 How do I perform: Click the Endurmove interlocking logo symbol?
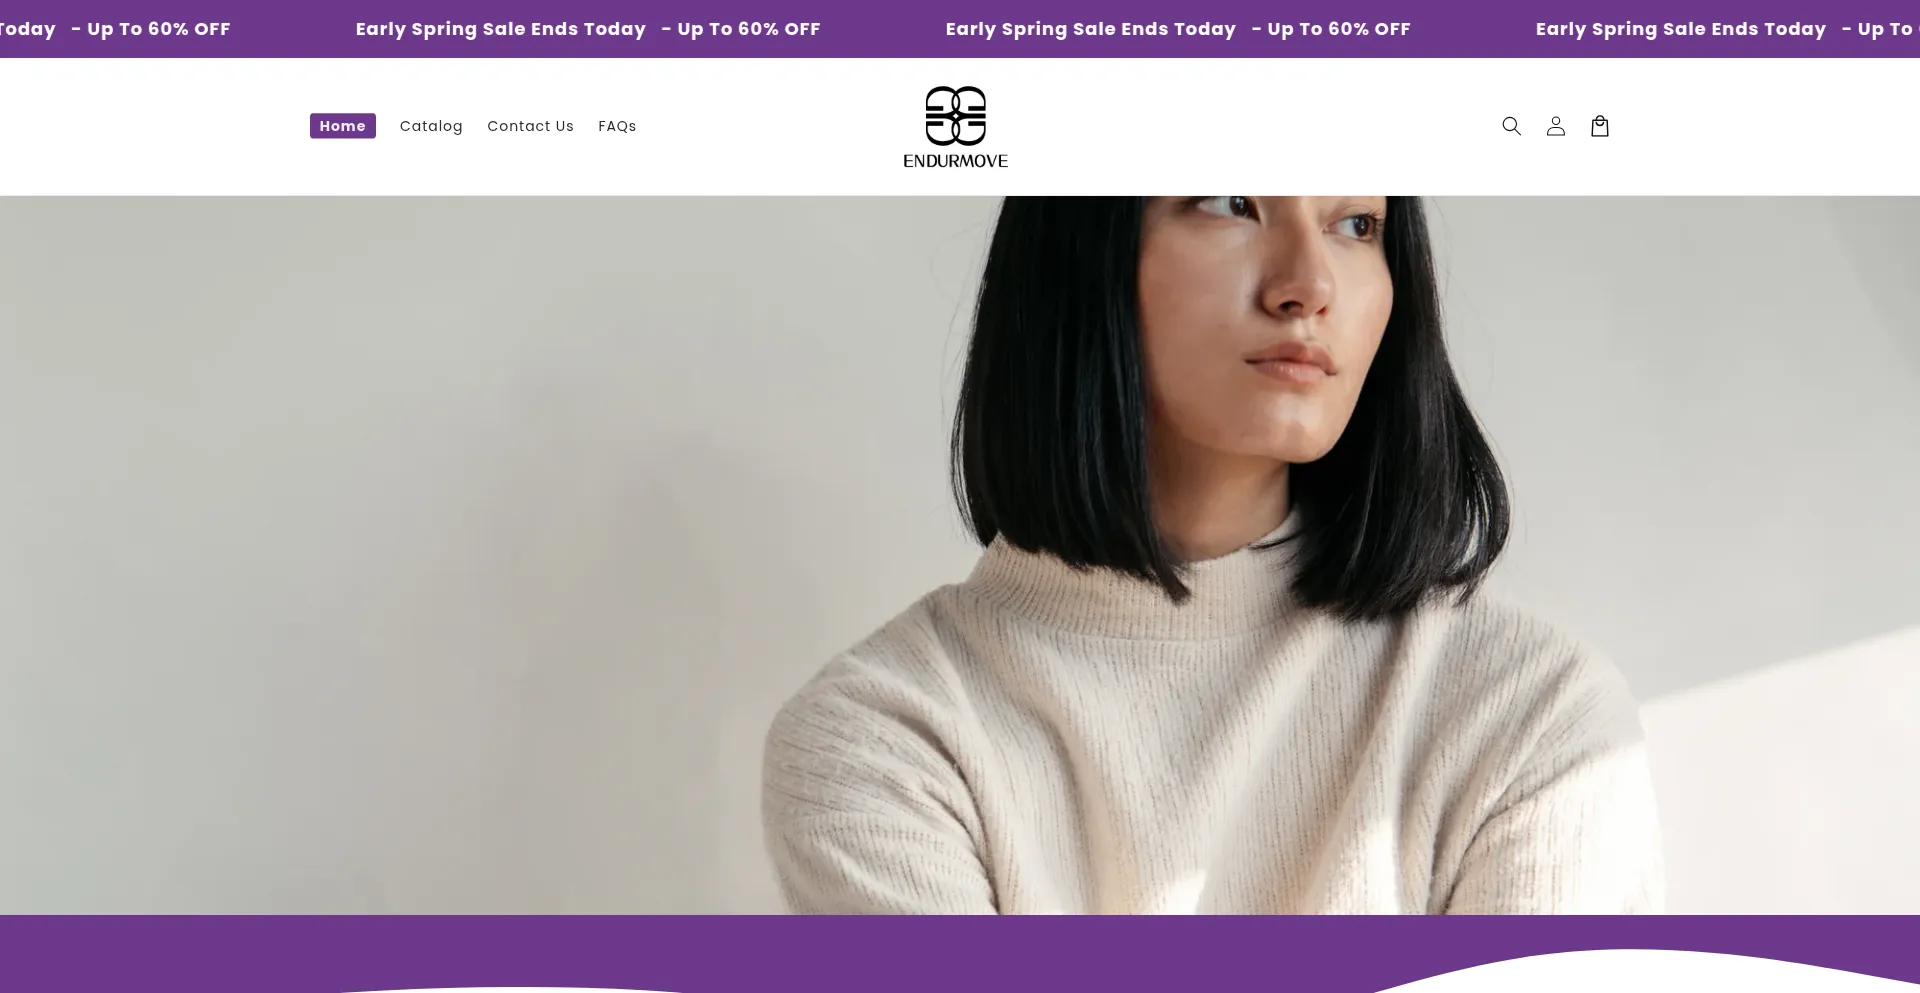click(x=955, y=116)
